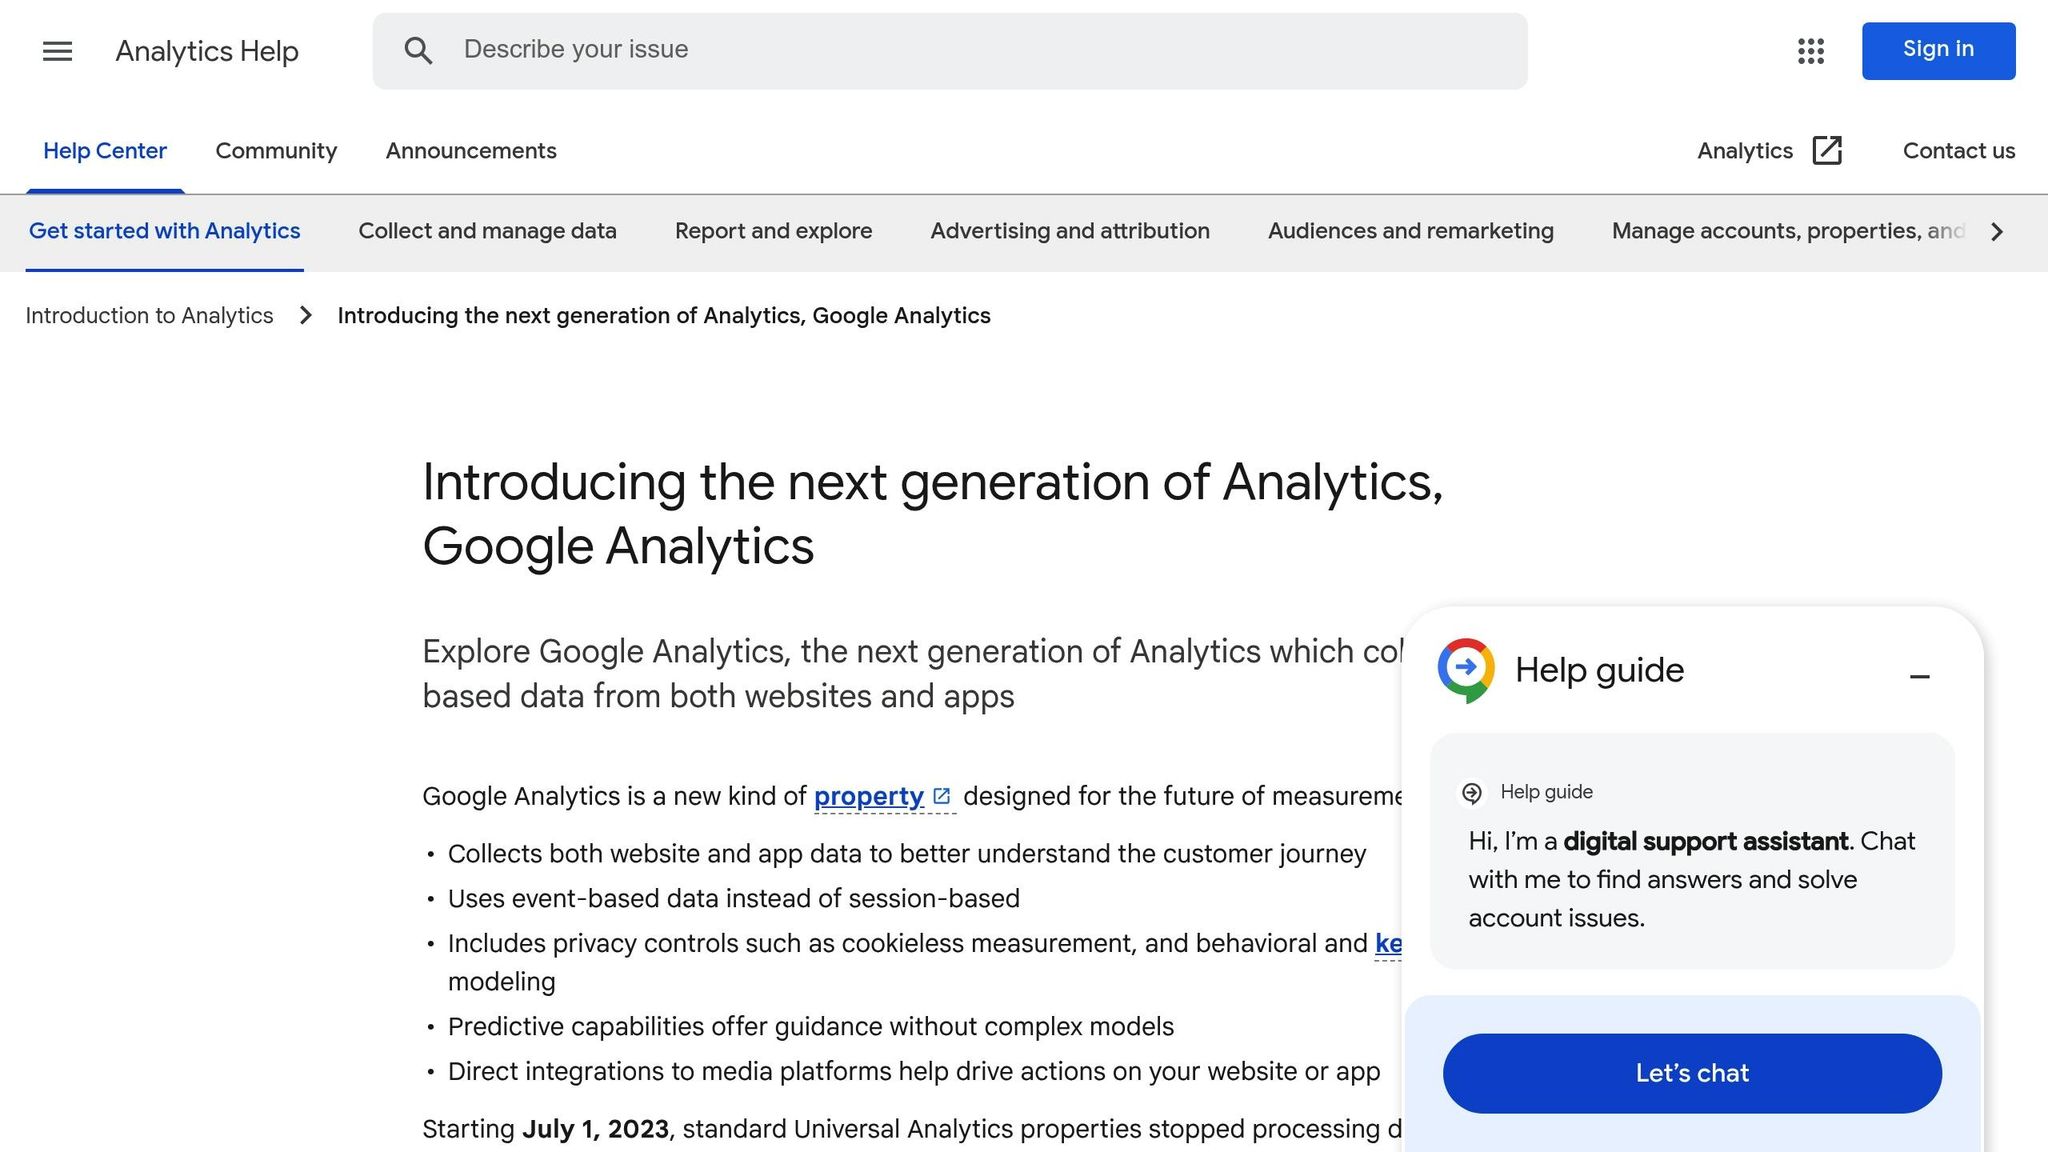2048x1152 pixels.
Task: Minimize the Help guide panel
Action: (x=1920, y=676)
